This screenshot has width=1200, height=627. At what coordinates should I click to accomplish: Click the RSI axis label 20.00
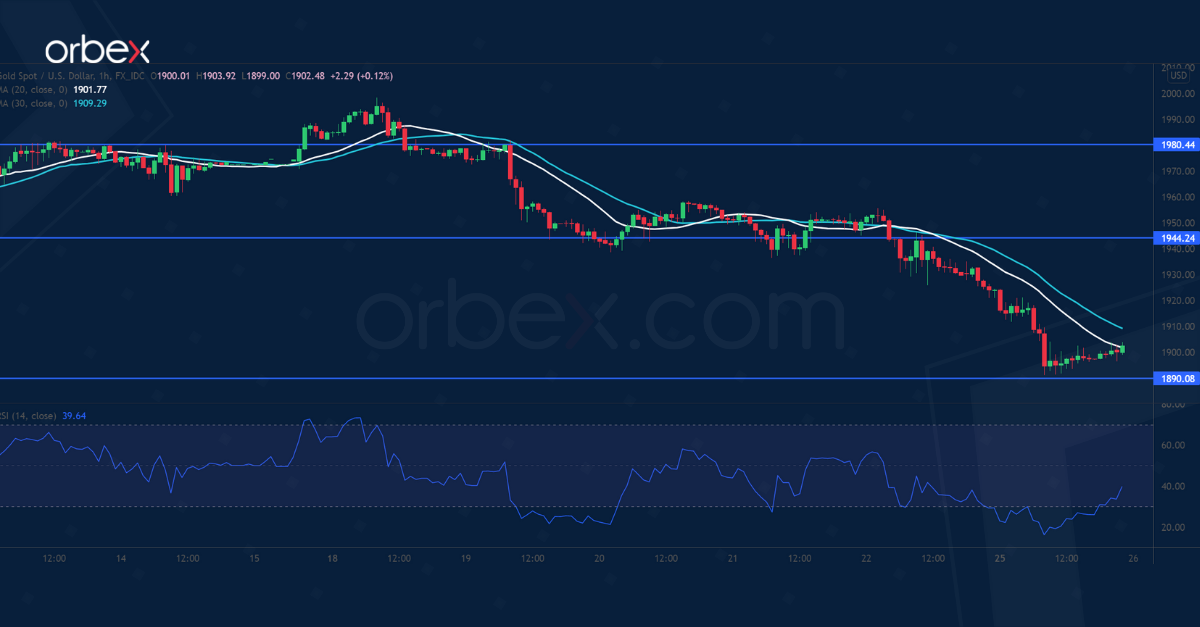[x=1173, y=528]
